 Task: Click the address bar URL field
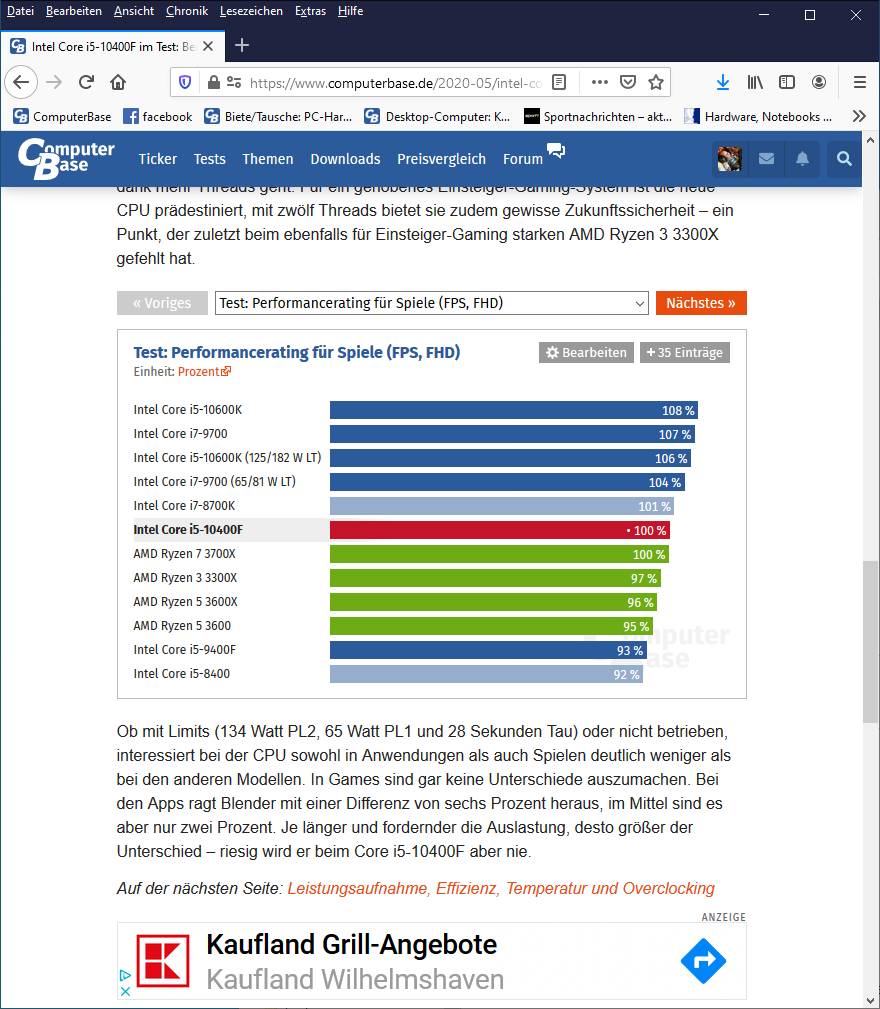pos(396,82)
